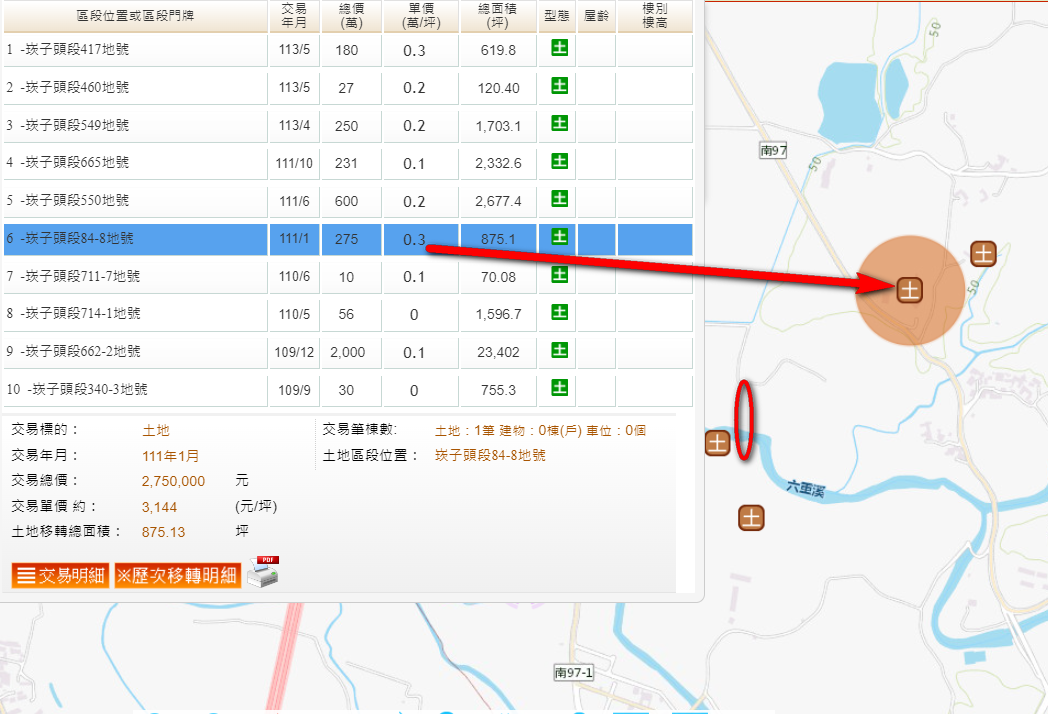
Task: Sort by 交易年月 column header
Action: click(294, 15)
